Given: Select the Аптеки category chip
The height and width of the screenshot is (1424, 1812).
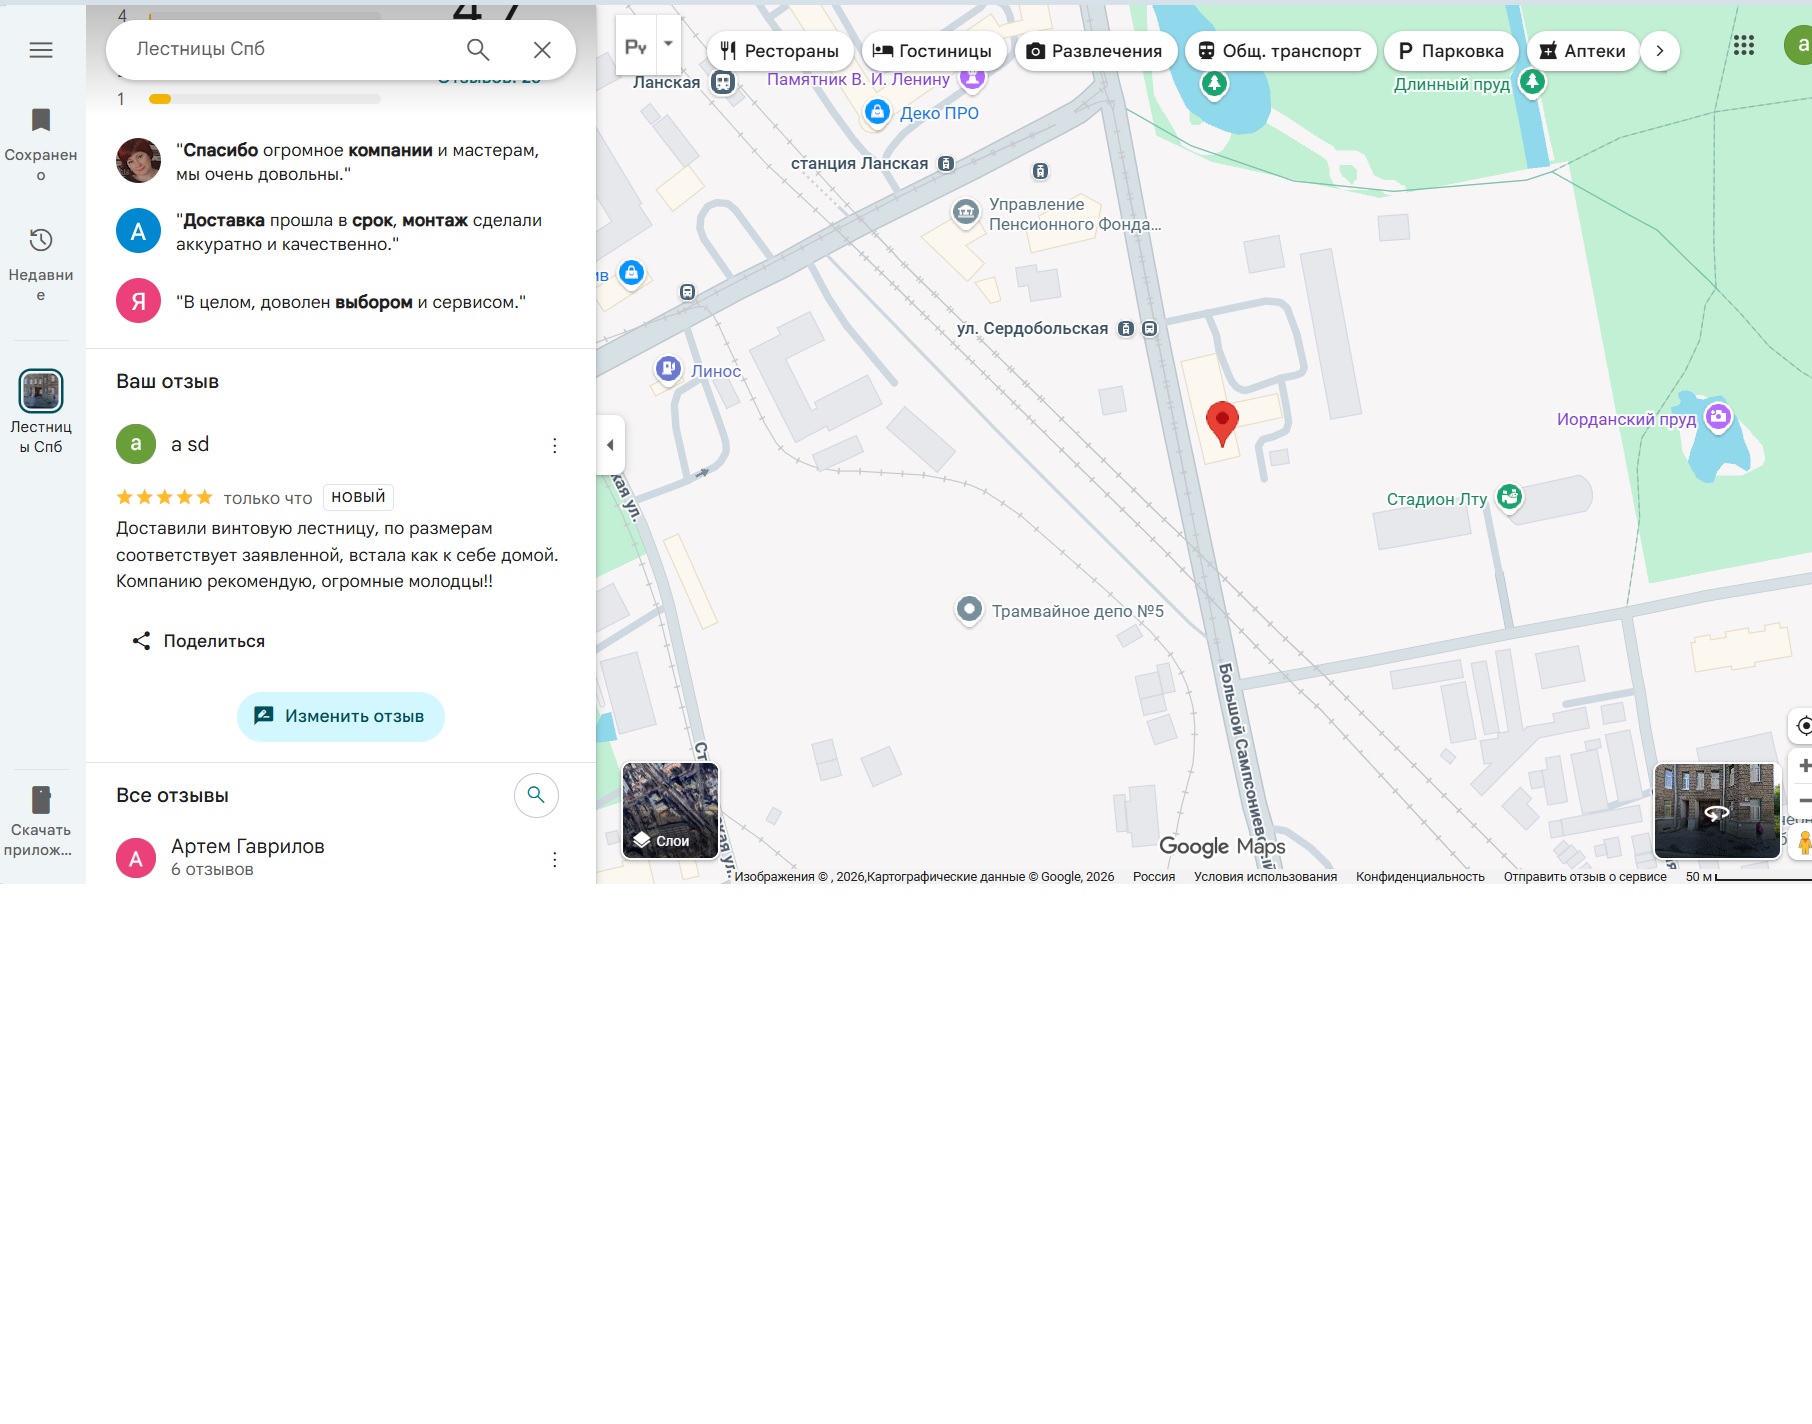Looking at the screenshot, I should click(x=1582, y=51).
